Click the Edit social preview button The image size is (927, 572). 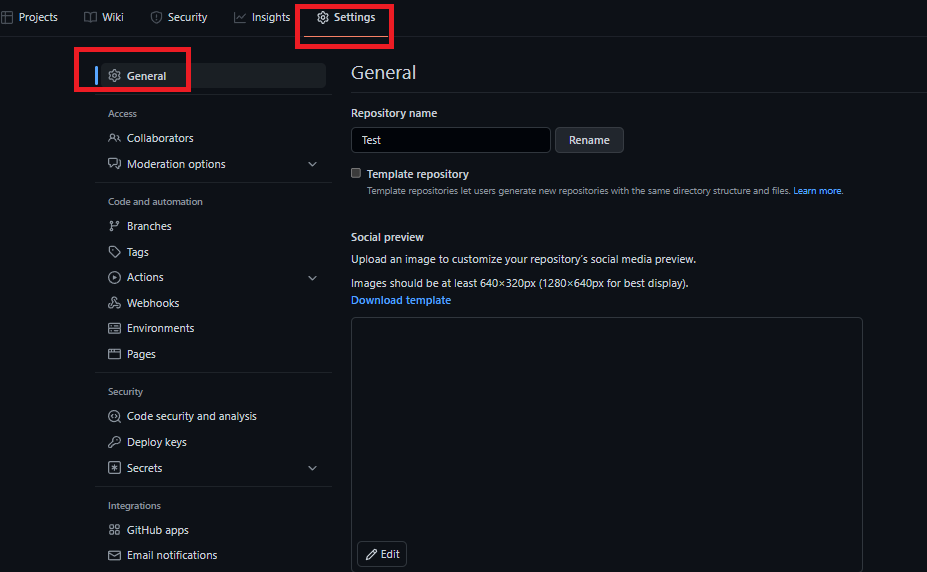(382, 554)
